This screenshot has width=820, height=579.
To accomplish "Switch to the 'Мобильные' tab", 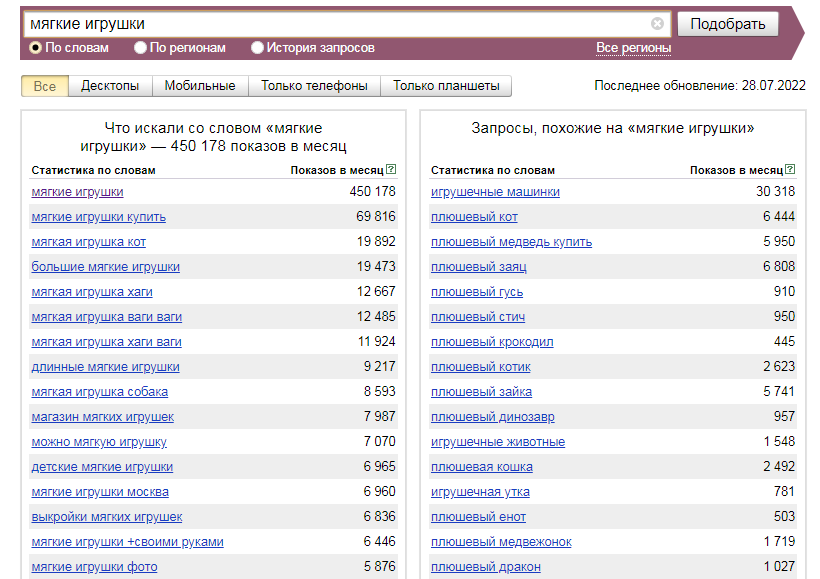I will [x=200, y=86].
